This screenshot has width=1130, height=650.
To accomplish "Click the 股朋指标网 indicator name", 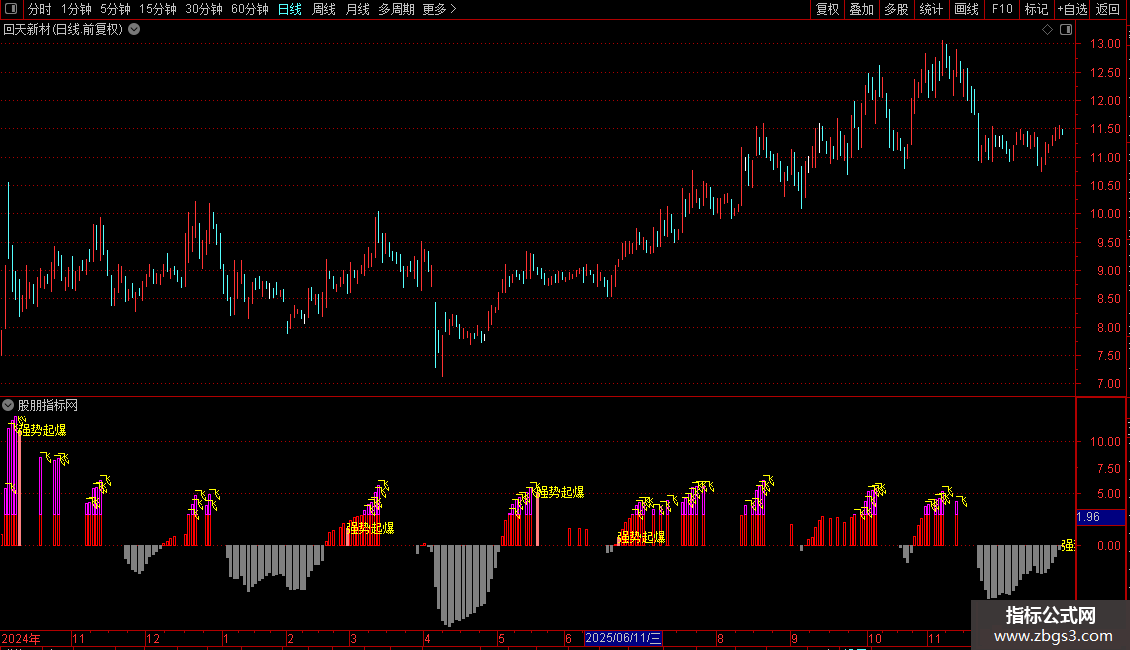I will [x=48, y=406].
